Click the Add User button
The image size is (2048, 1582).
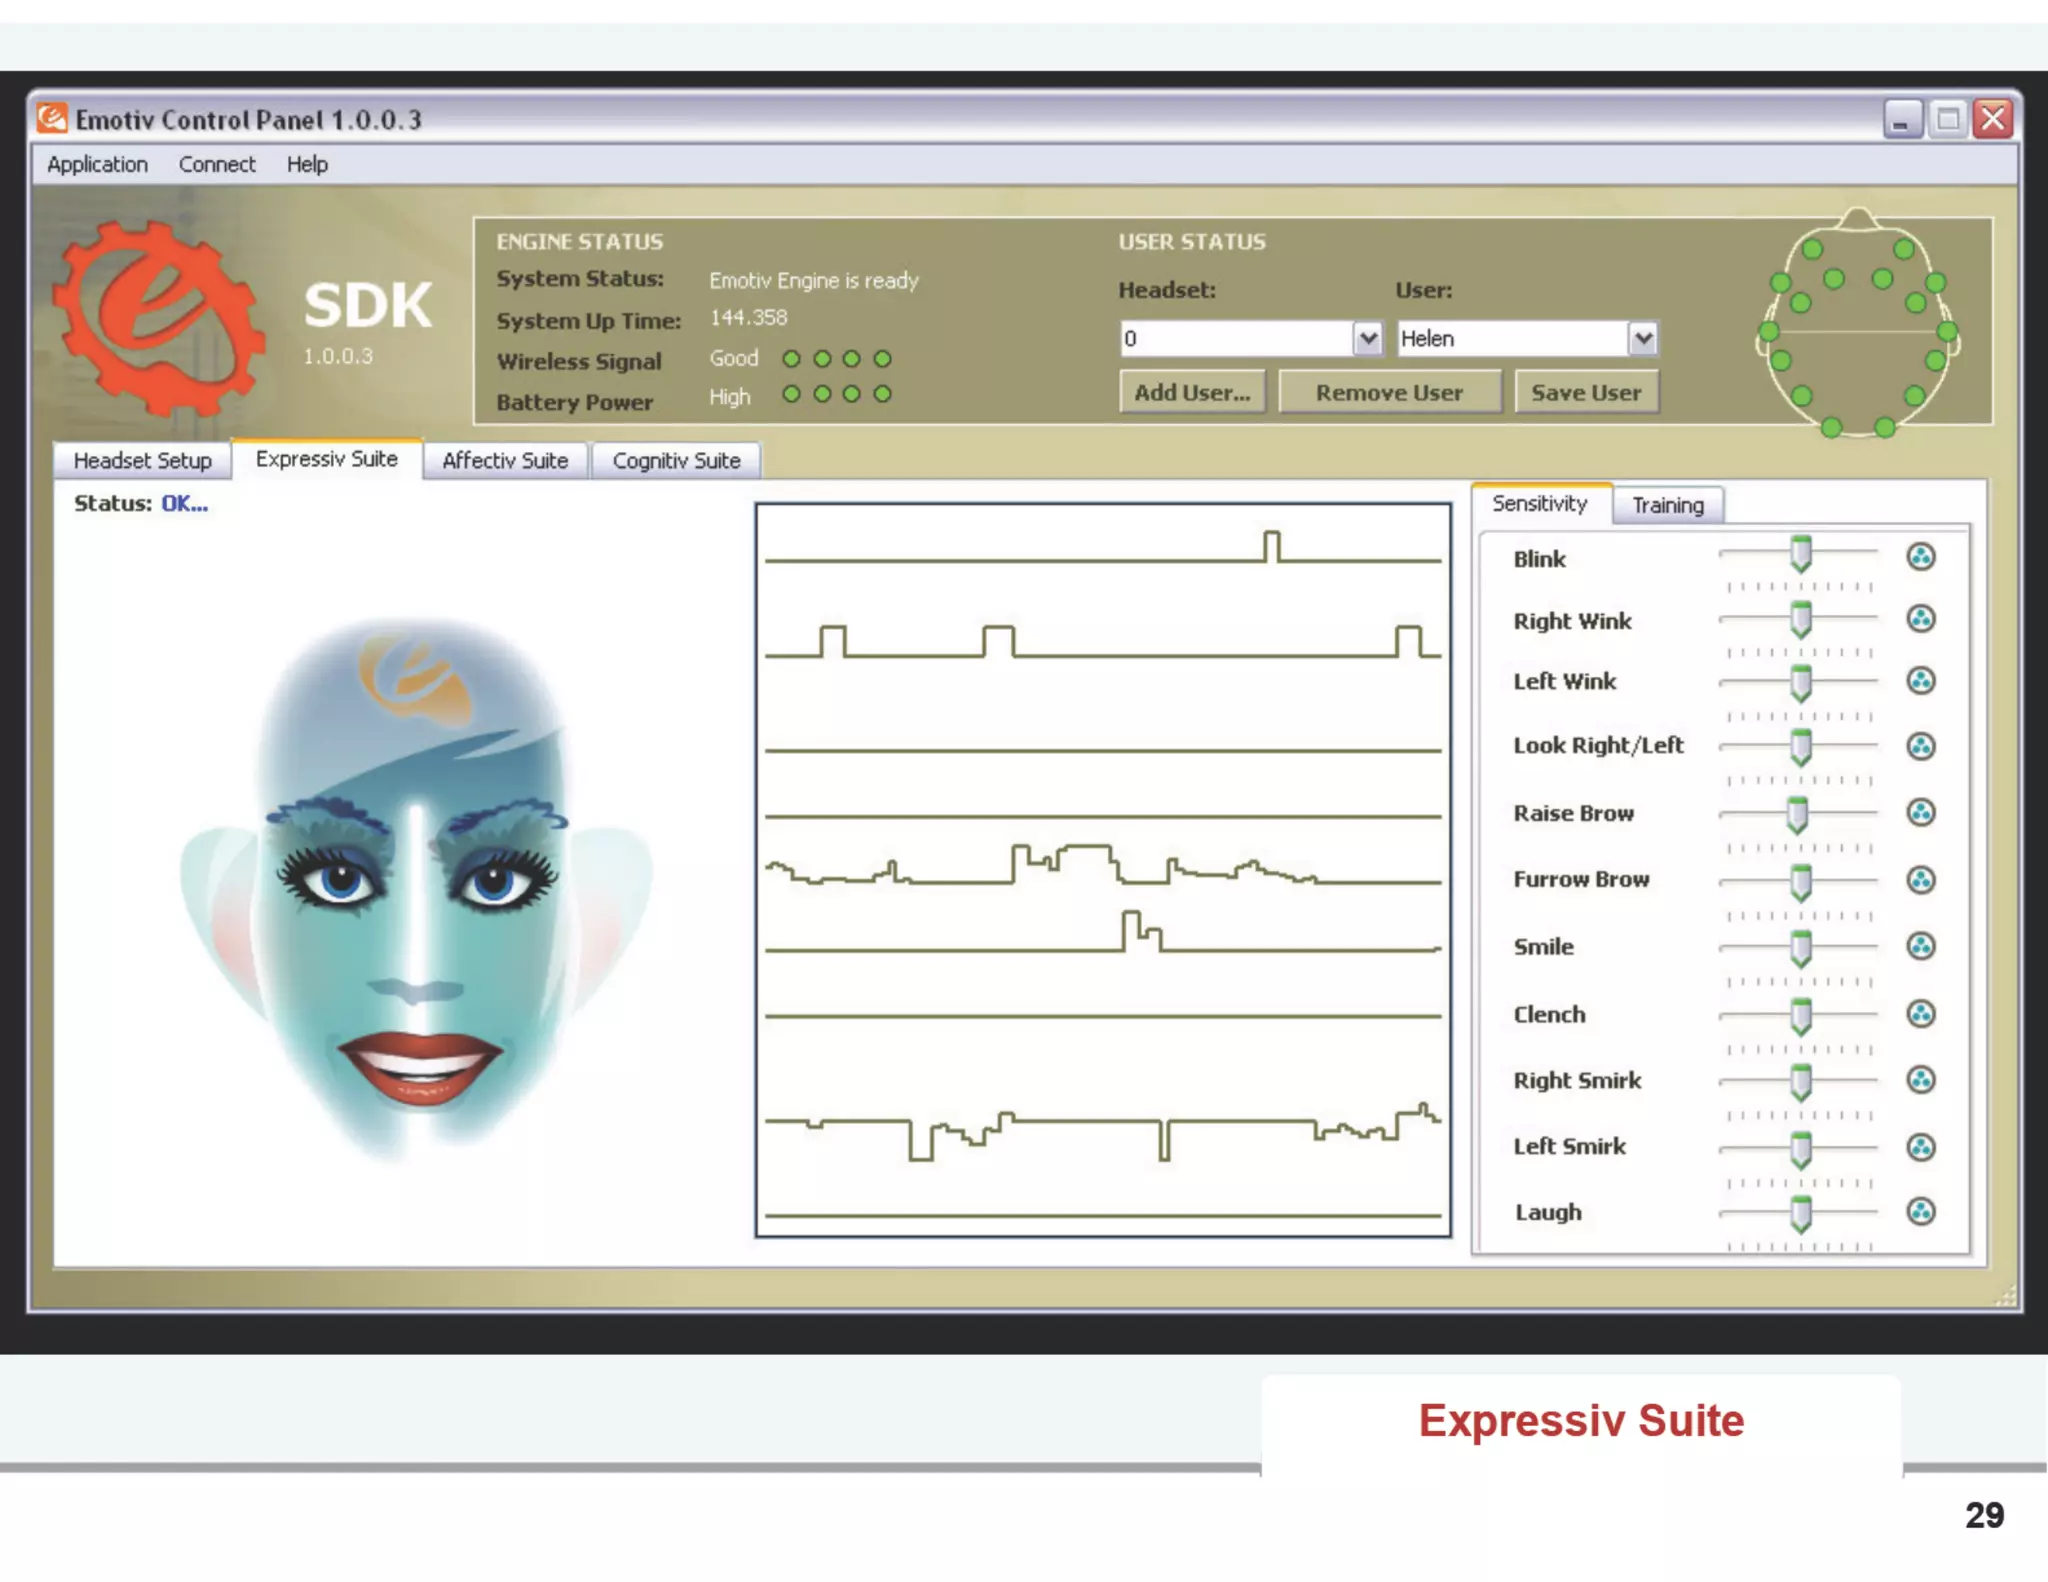pyautogui.click(x=1192, y=393)
